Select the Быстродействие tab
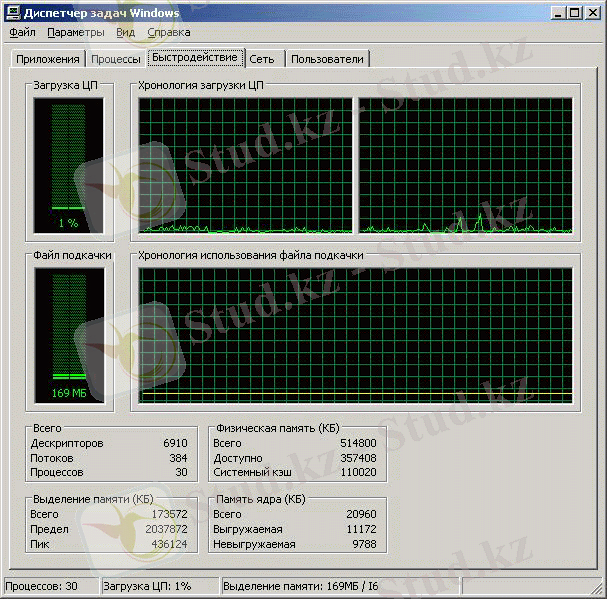Image resolution: width=607 pixels, height=599 pixels. [x=195, y=58]
